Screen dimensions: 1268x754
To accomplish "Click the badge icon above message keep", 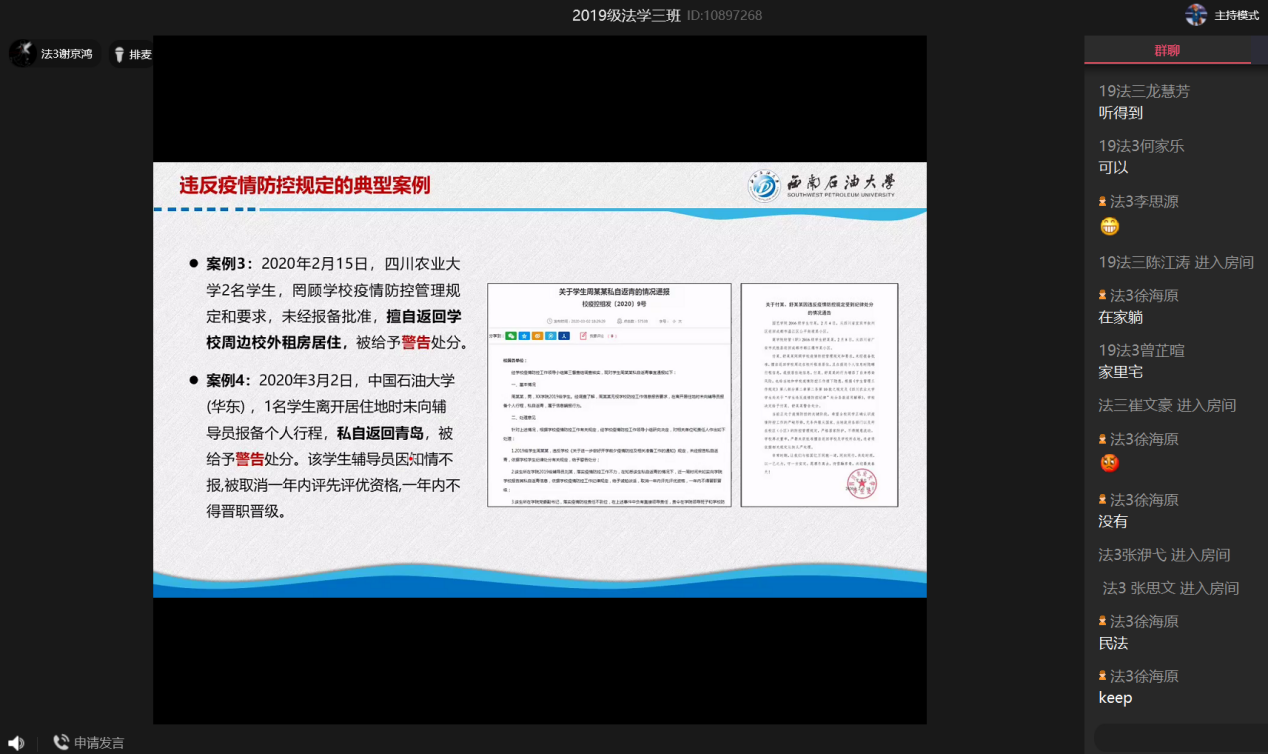I will tap(1103, 676).
